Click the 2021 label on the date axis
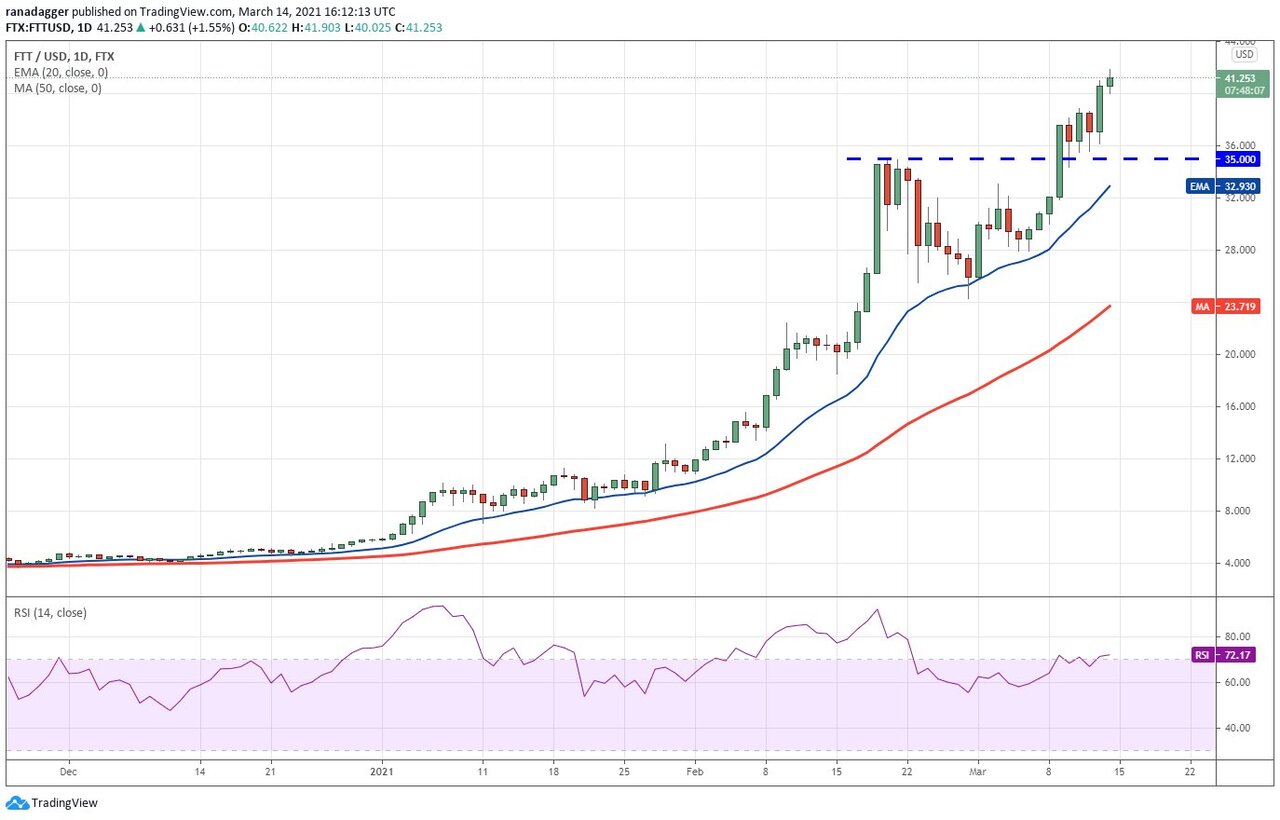 pyautogui.click(x=384, y=772)
